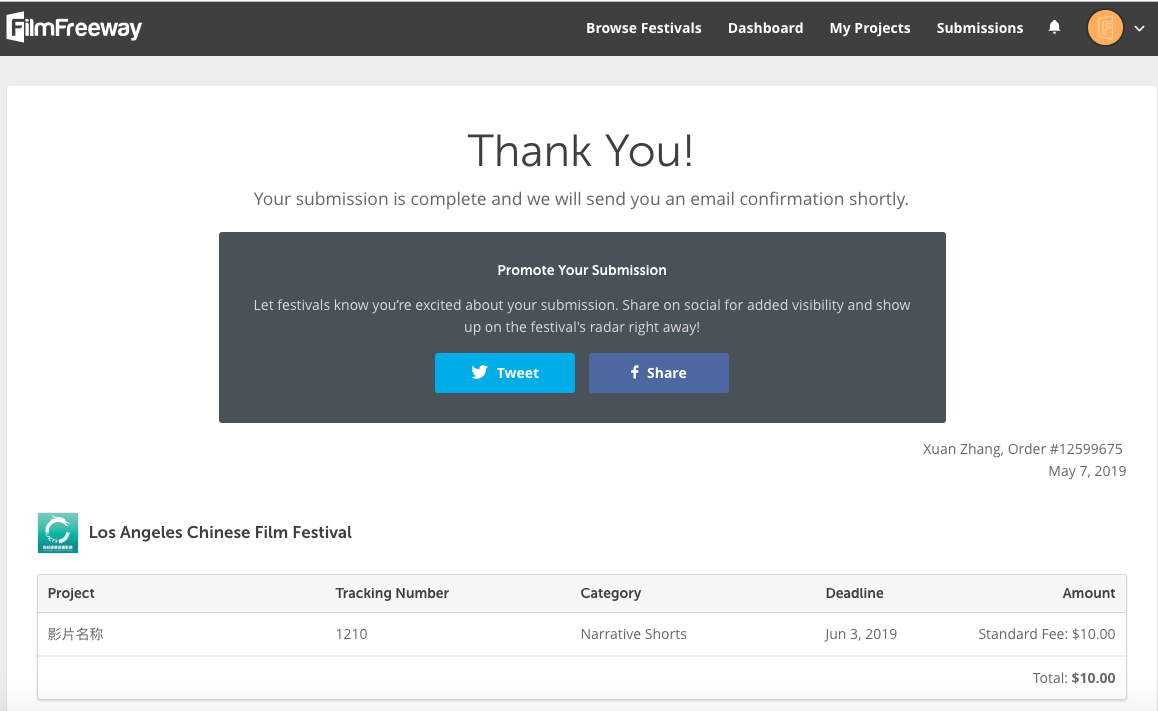
Task: Click the orange user avatar
Action: point(1105,28)
